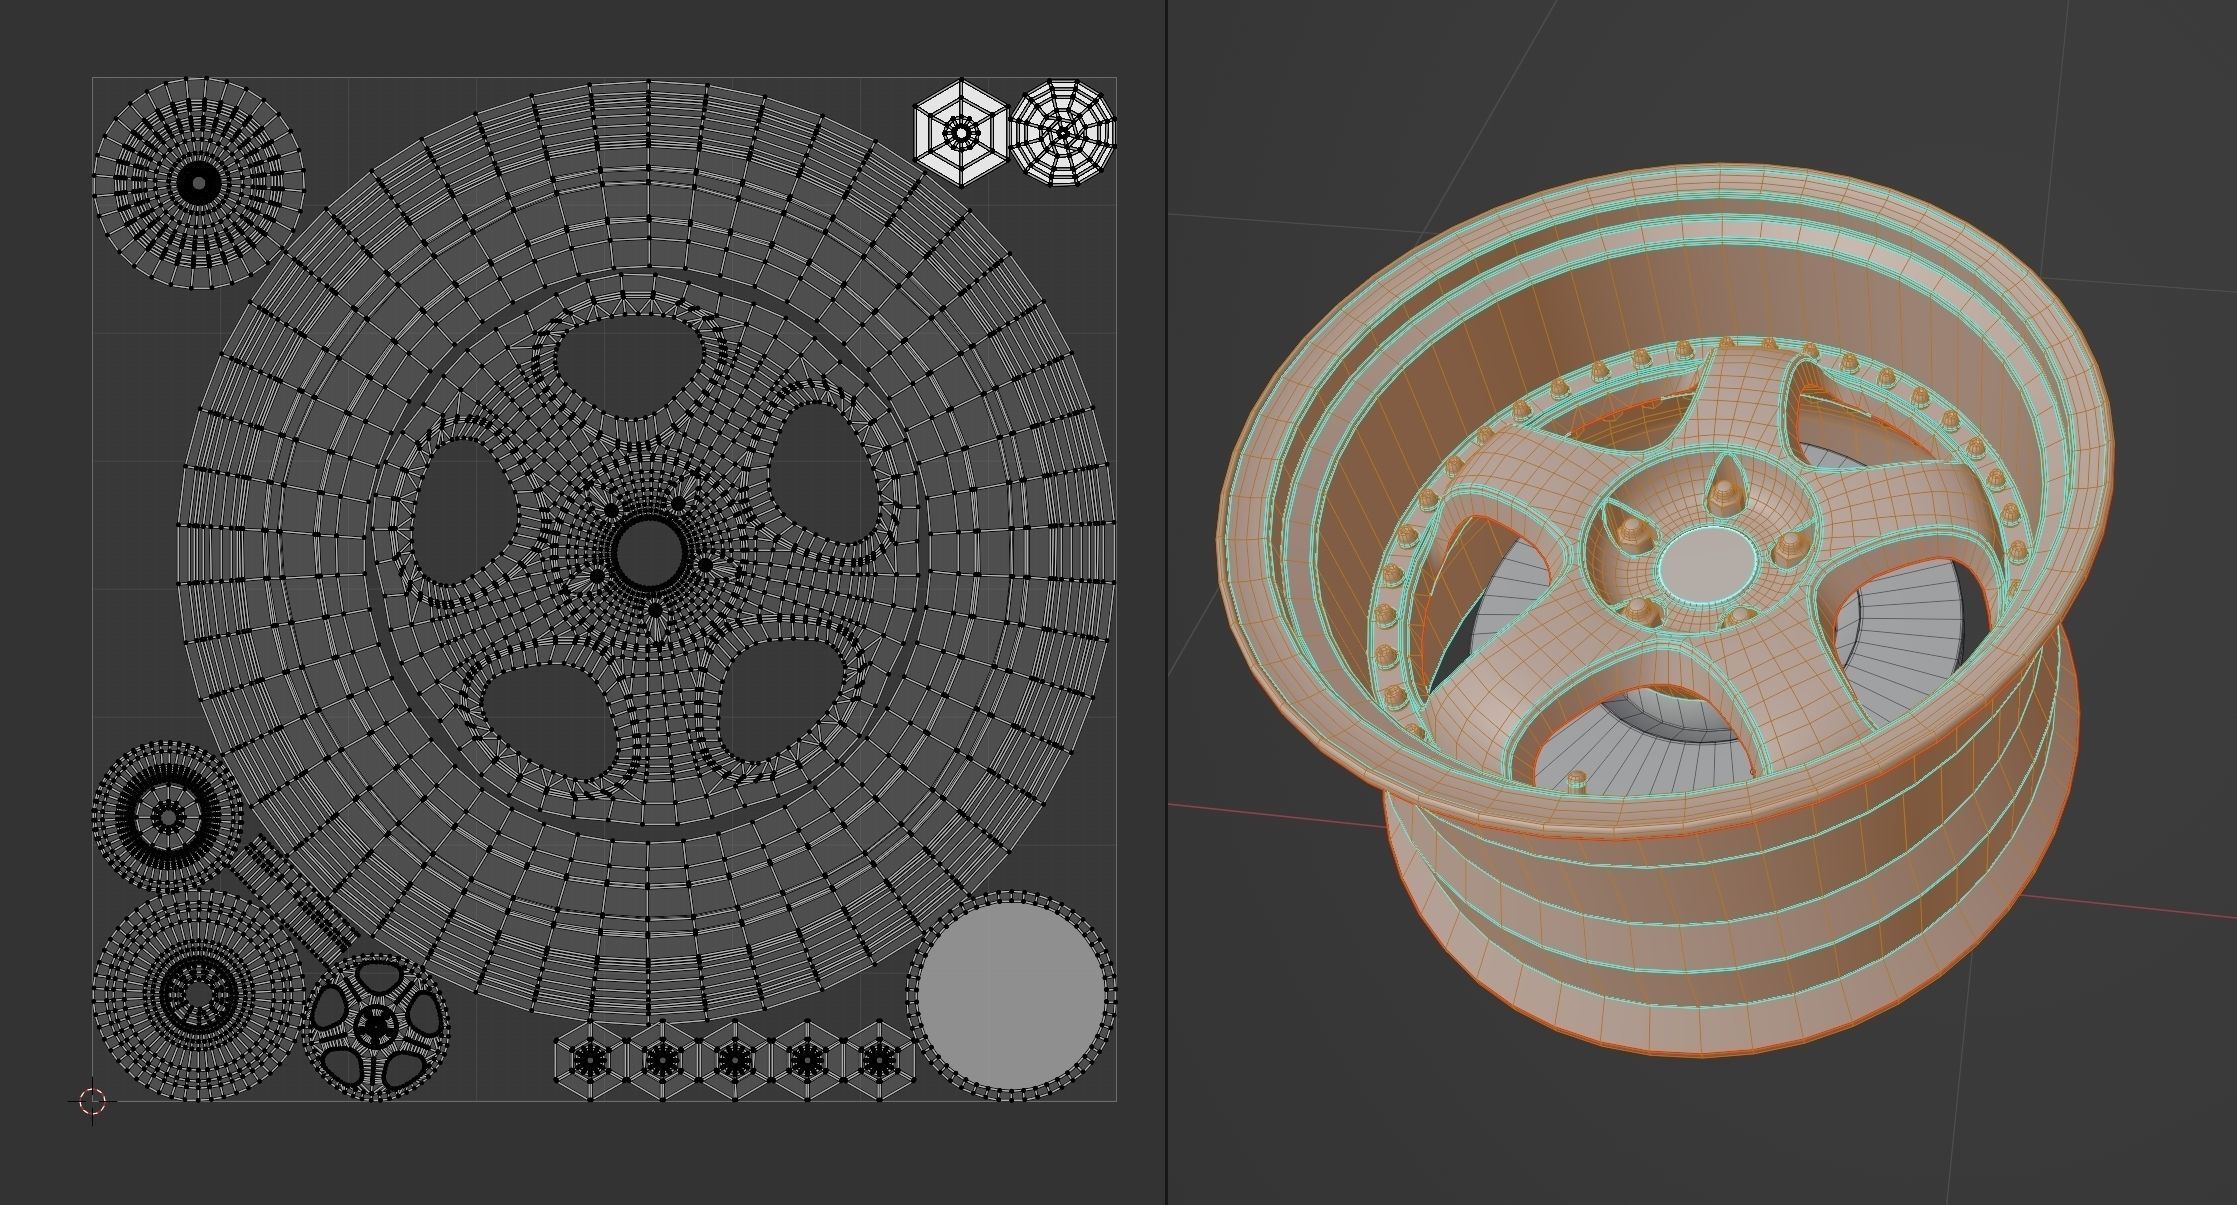
Task: Click the center hub hole of main UV island
Action: (x=649, y=552)
